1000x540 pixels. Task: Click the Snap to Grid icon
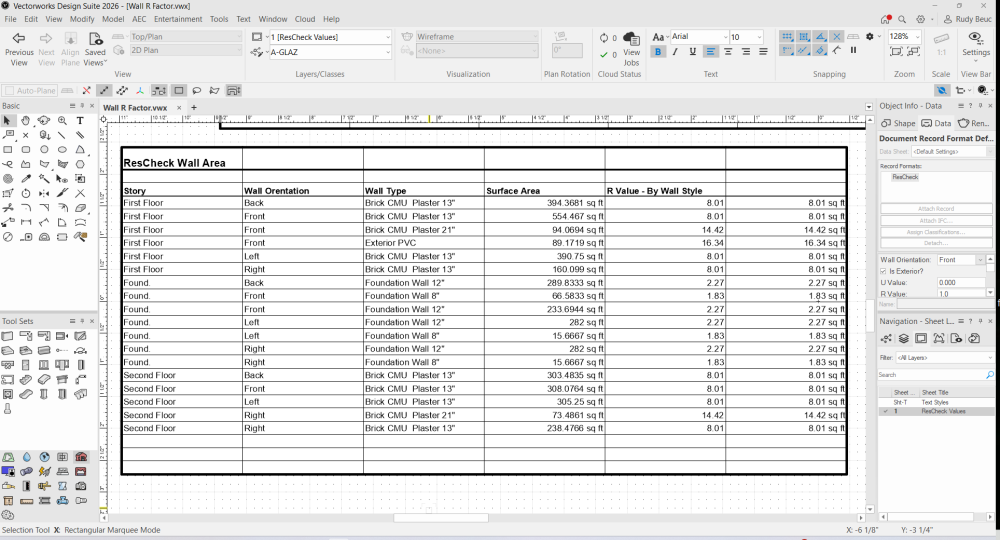pos(787,37)
